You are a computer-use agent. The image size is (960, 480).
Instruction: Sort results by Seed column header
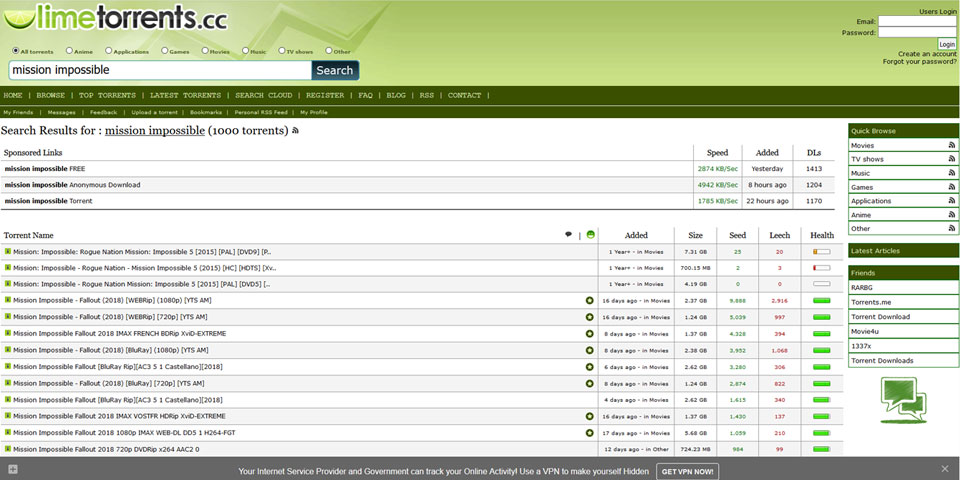point(738,235)
